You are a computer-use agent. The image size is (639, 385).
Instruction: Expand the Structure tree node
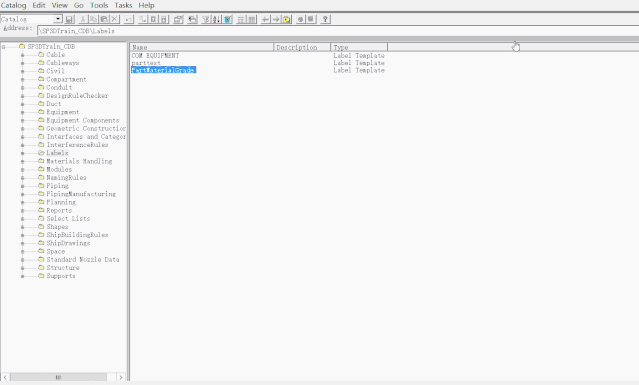[22, 268]
